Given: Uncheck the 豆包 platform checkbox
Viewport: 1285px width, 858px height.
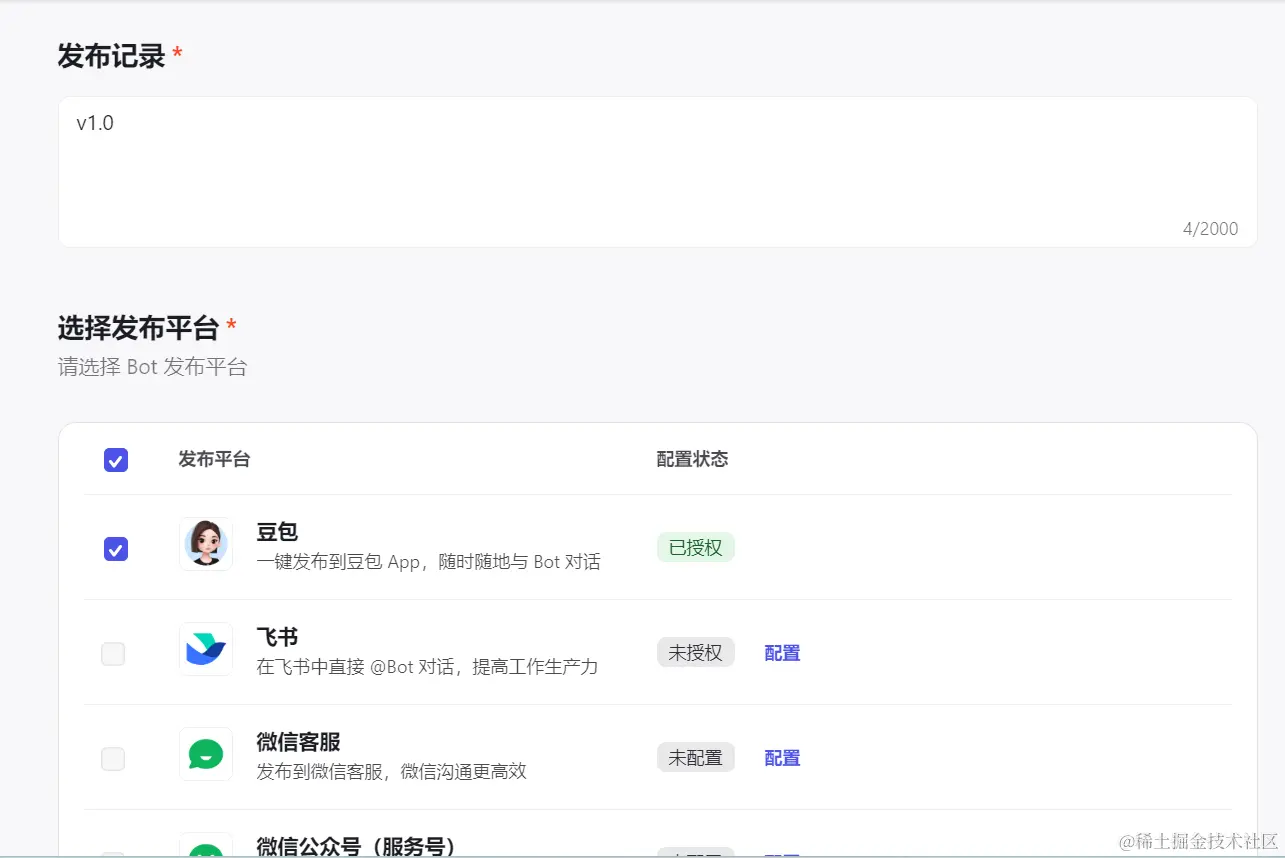Looking at the screenshot, I should coord(116,549).
